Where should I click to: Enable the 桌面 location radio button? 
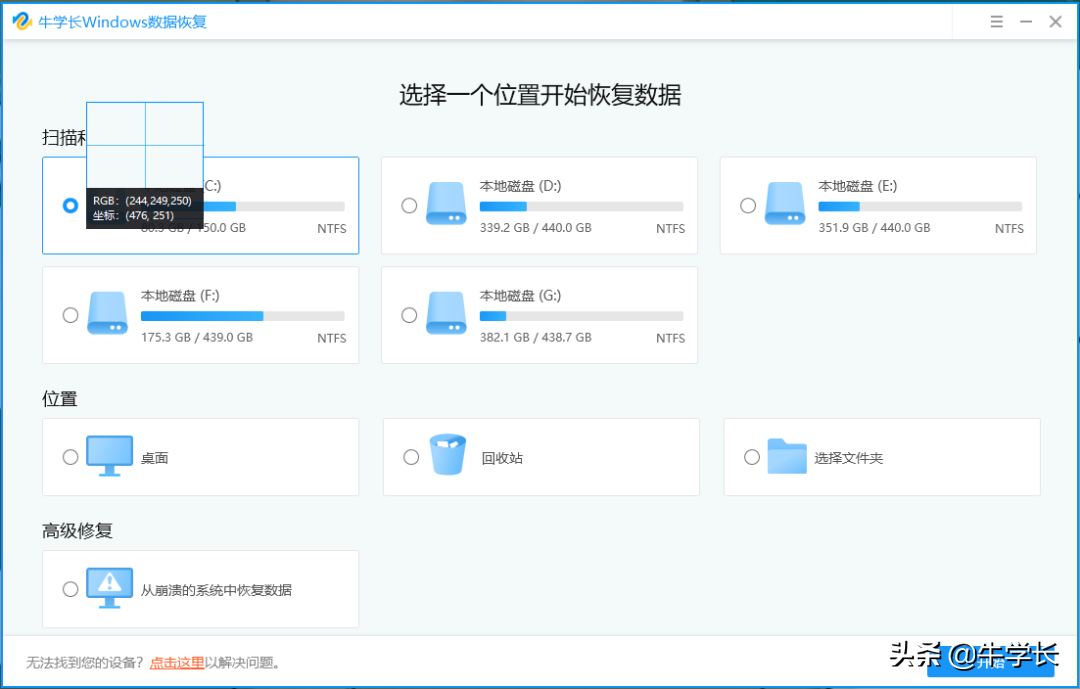click(70, 455)
